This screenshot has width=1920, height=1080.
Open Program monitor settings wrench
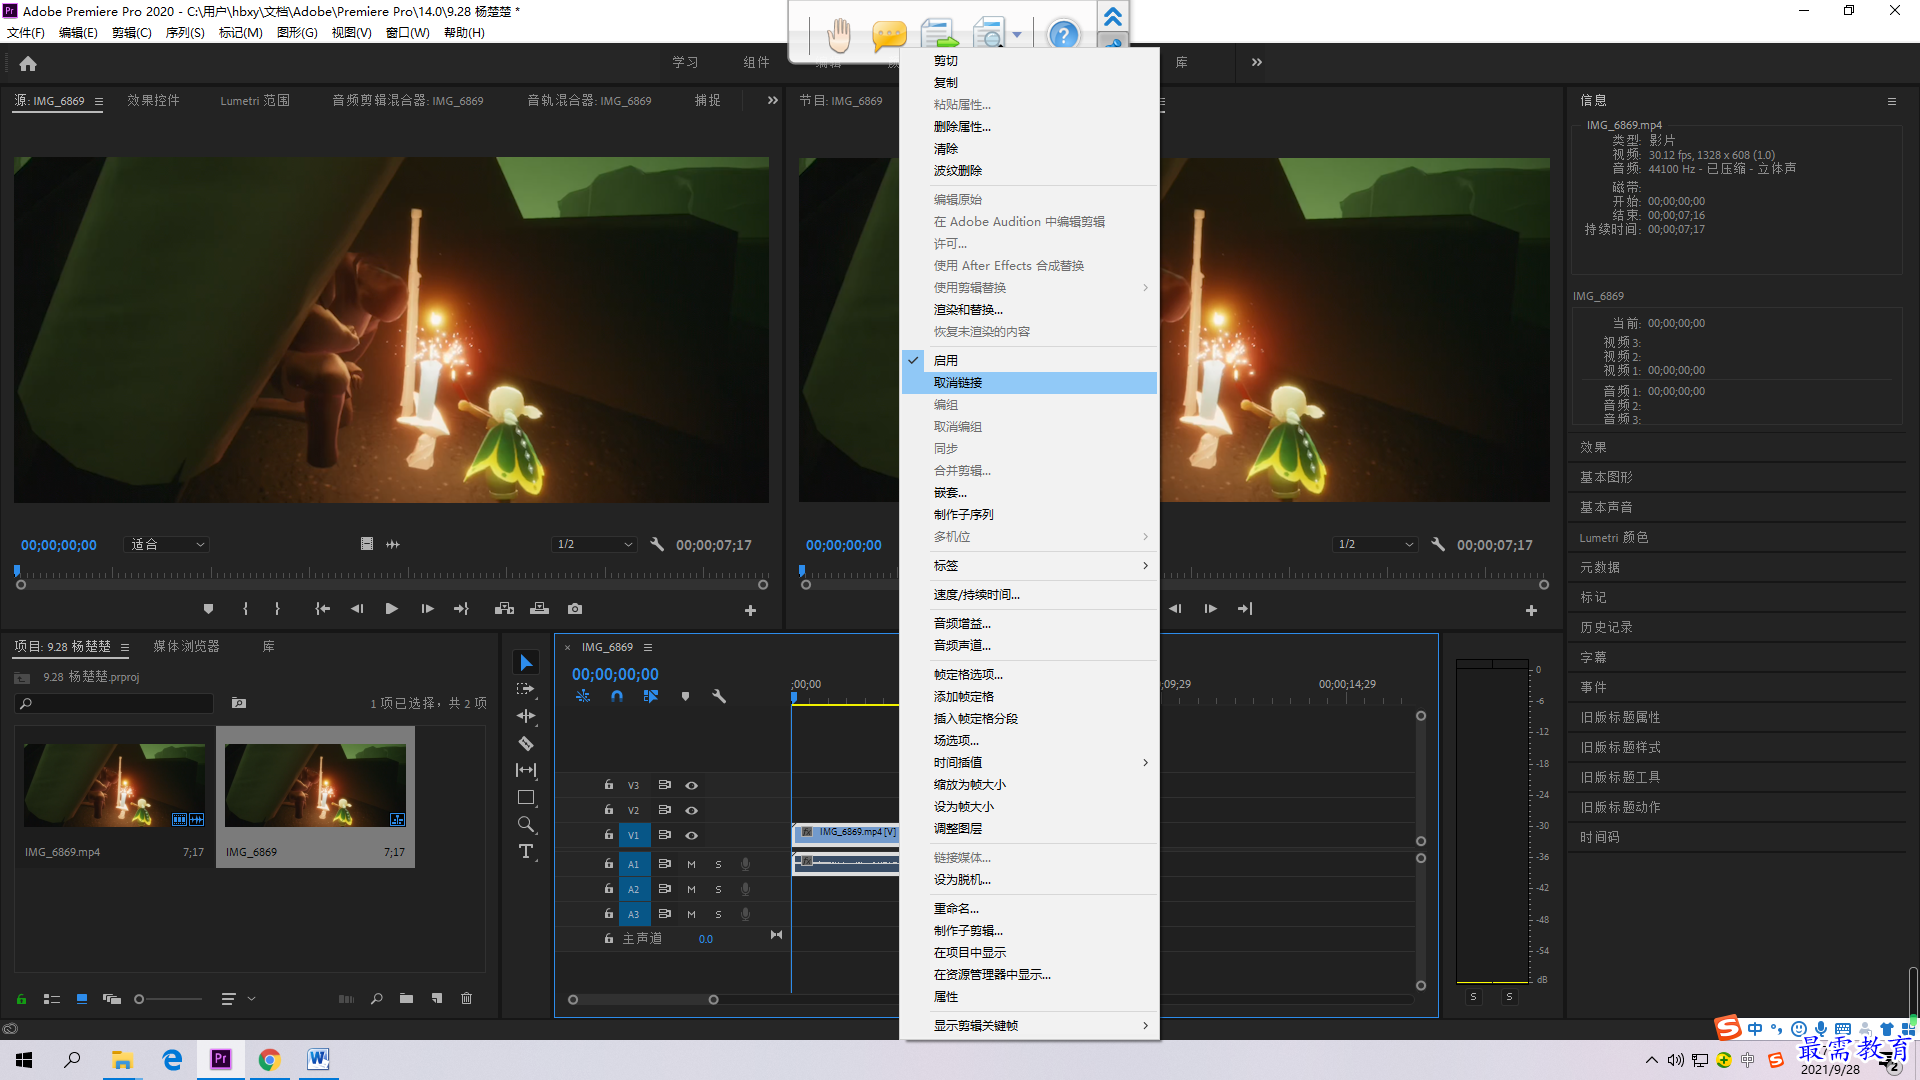pyautogui.click(x=1438, y=545)
